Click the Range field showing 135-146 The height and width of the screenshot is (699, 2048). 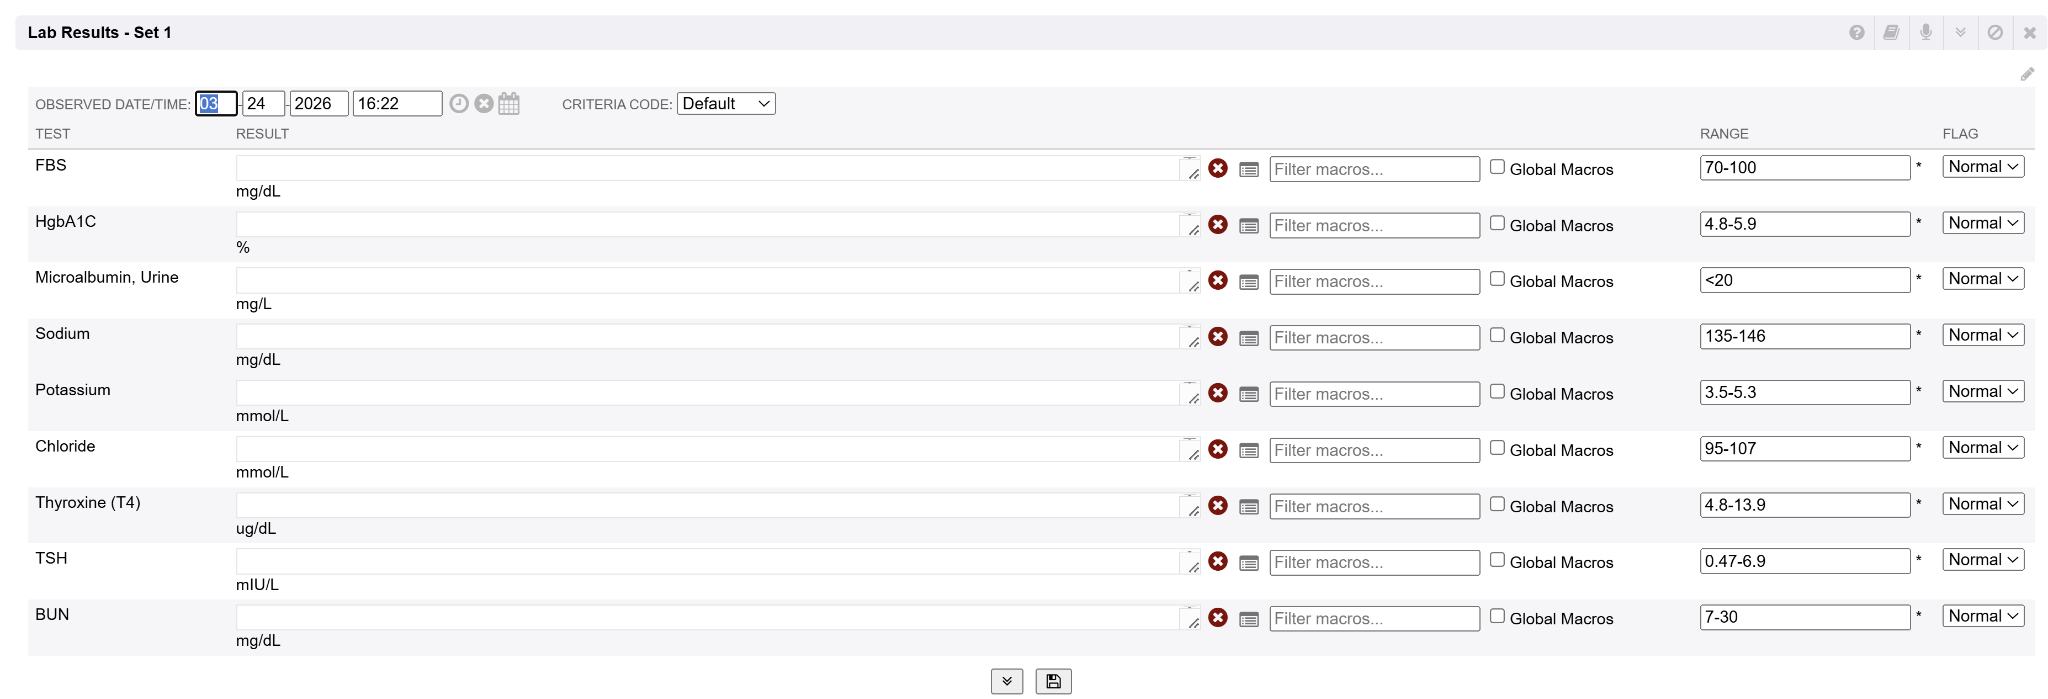(1804, 336)
